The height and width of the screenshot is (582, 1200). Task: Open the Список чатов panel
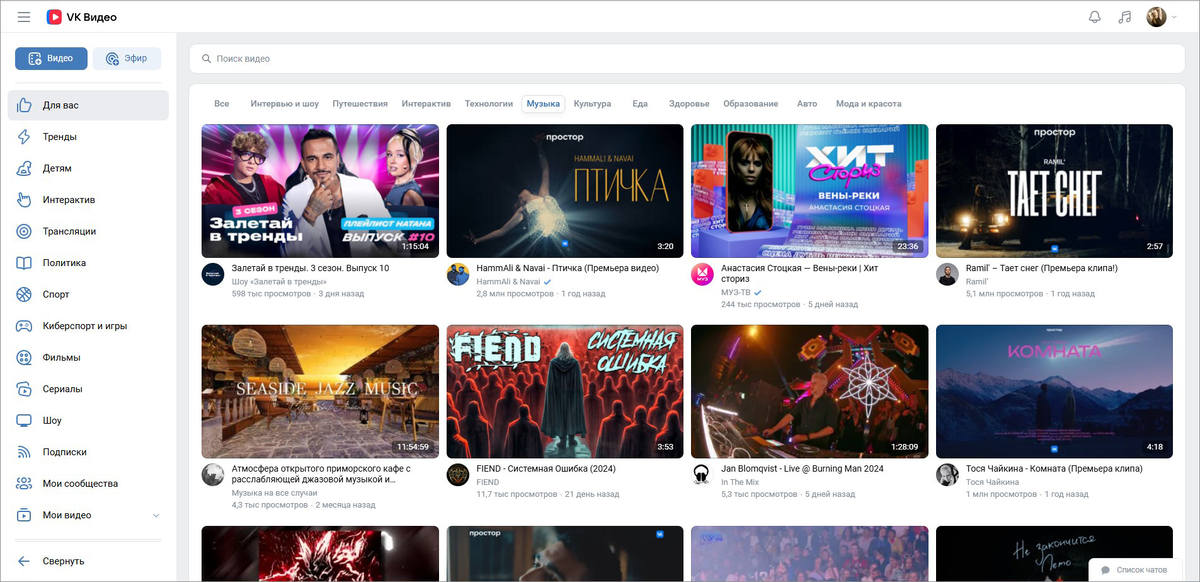tap(1134, 569)
